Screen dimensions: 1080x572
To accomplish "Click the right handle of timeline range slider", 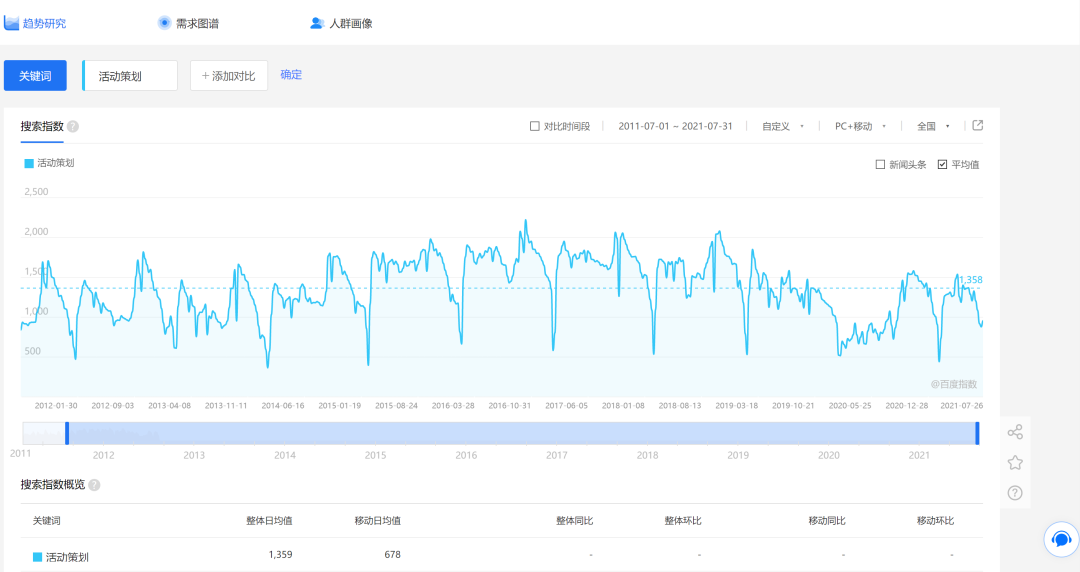I will (977, 433).
